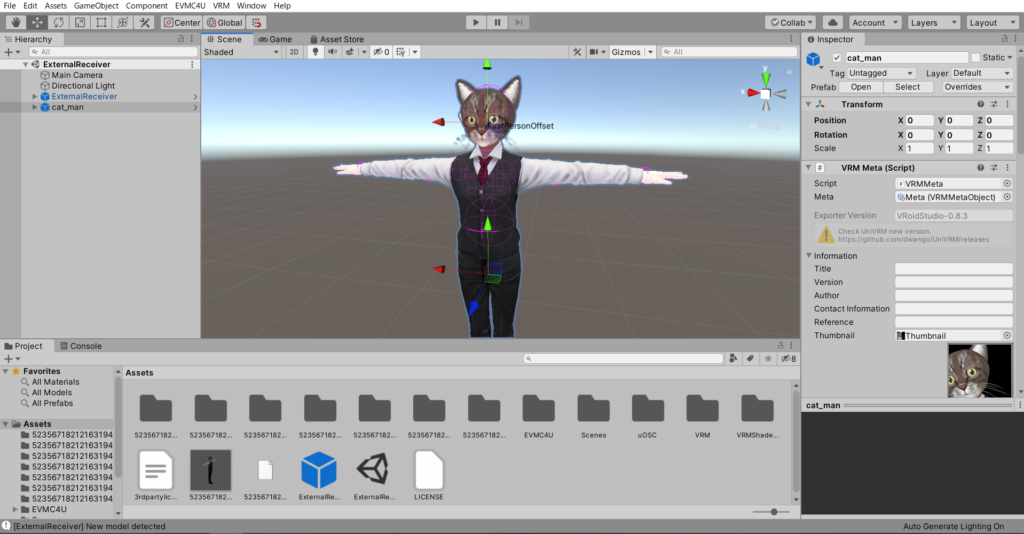1024x534 pixels.
Task: Click search by type icon in Project
Action: tap(733, 358)
